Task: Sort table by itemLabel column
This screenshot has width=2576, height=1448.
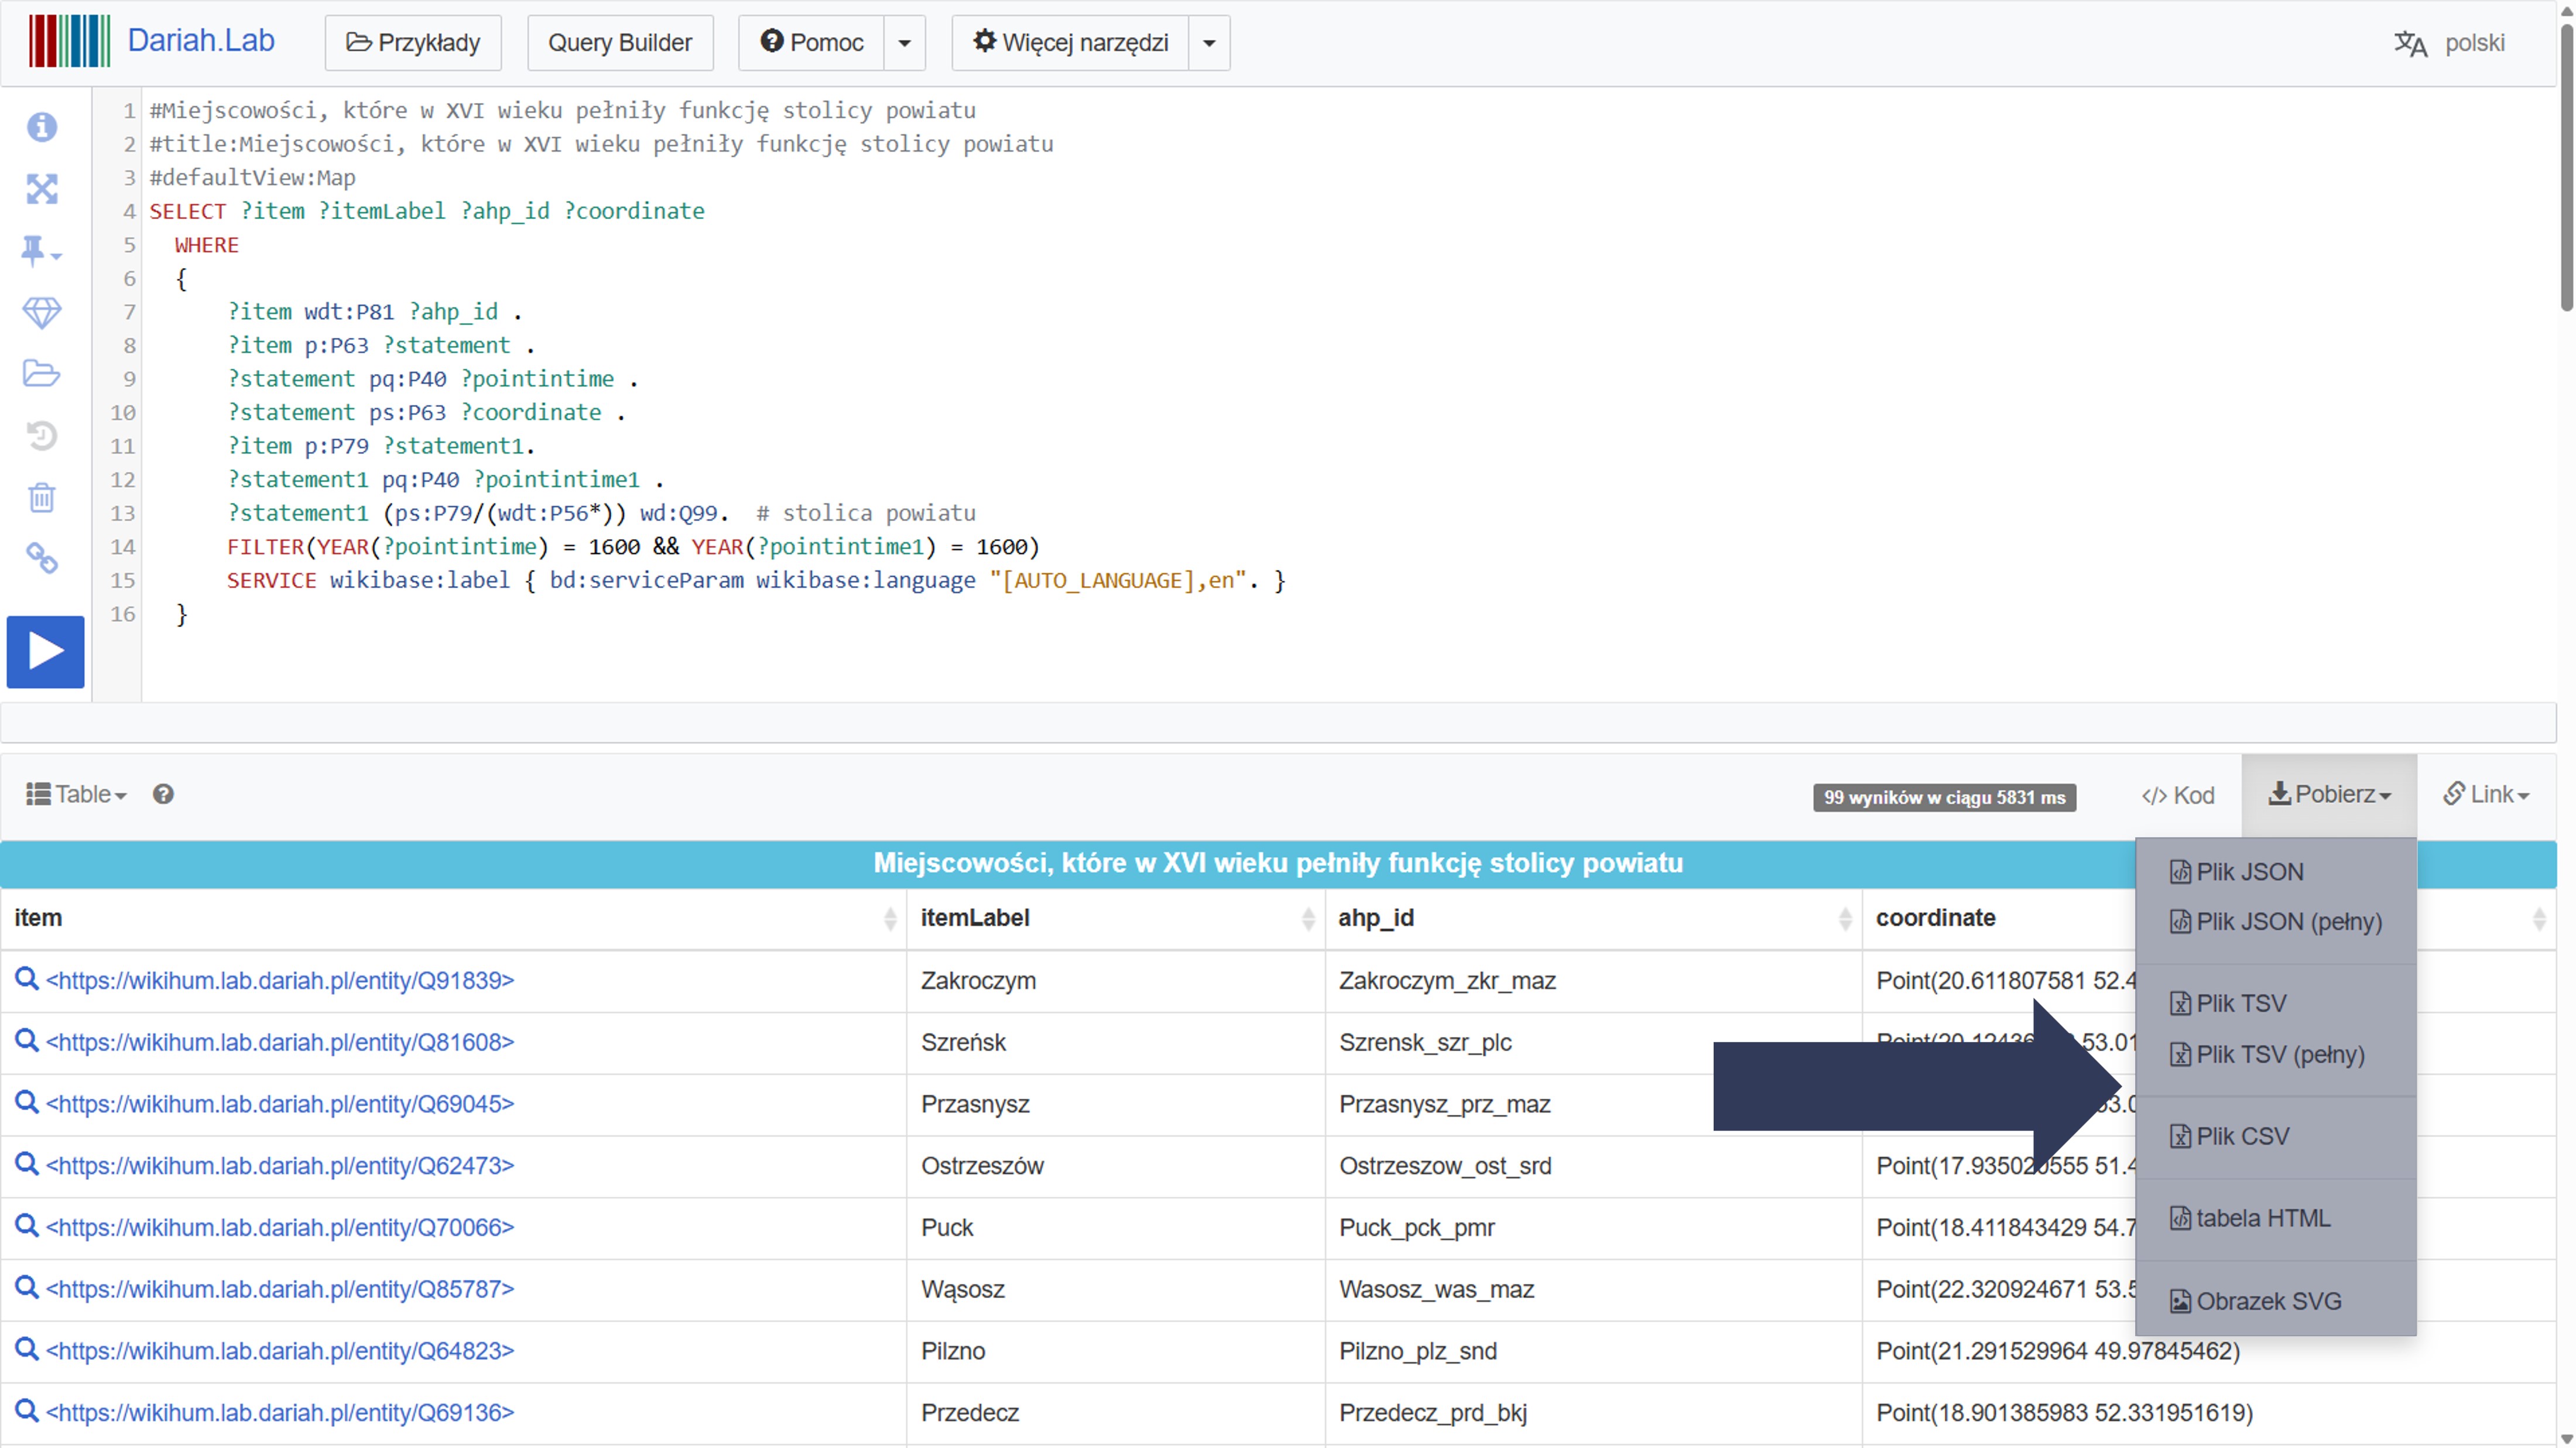Action: [x=1307, y=918]
